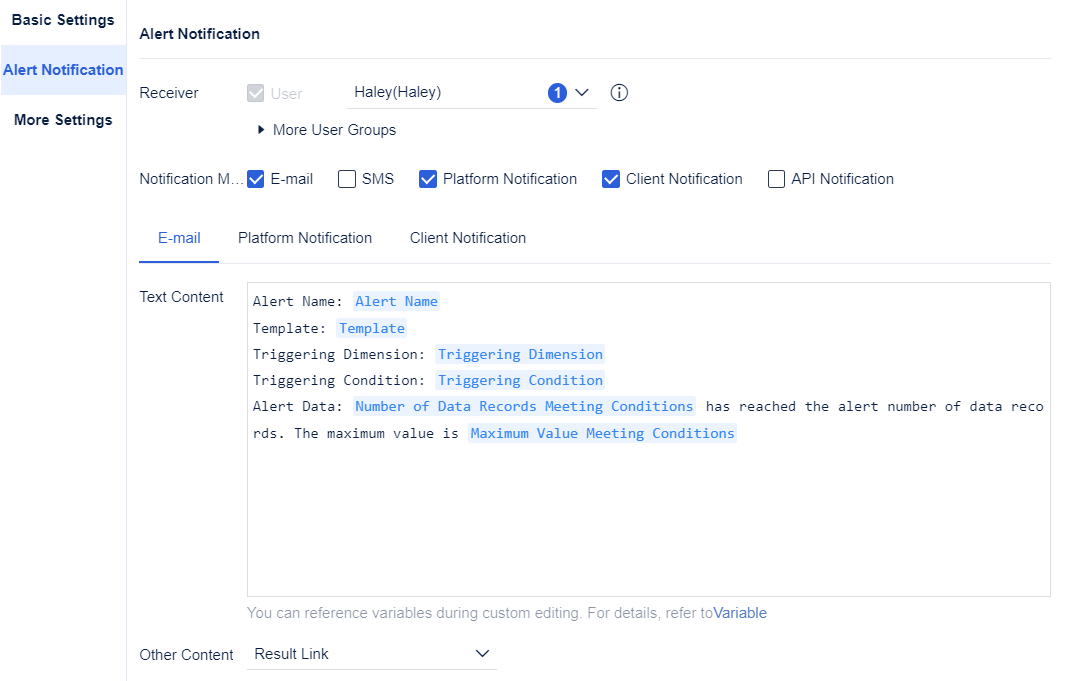The width and height of the screenshot is (1072, 681).
Task: Enable the SMS notification method
Action: point(347,179)
